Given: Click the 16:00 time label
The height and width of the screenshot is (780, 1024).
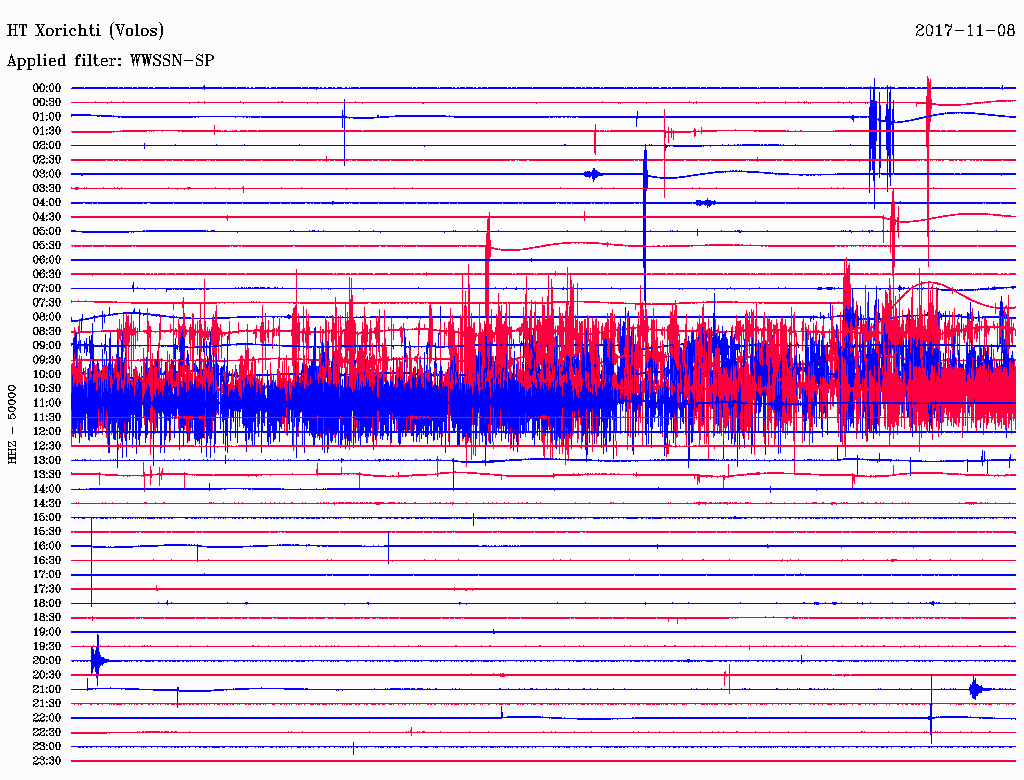Looking at the screenshot, I should pyautogui.click(x=47, y=546).
